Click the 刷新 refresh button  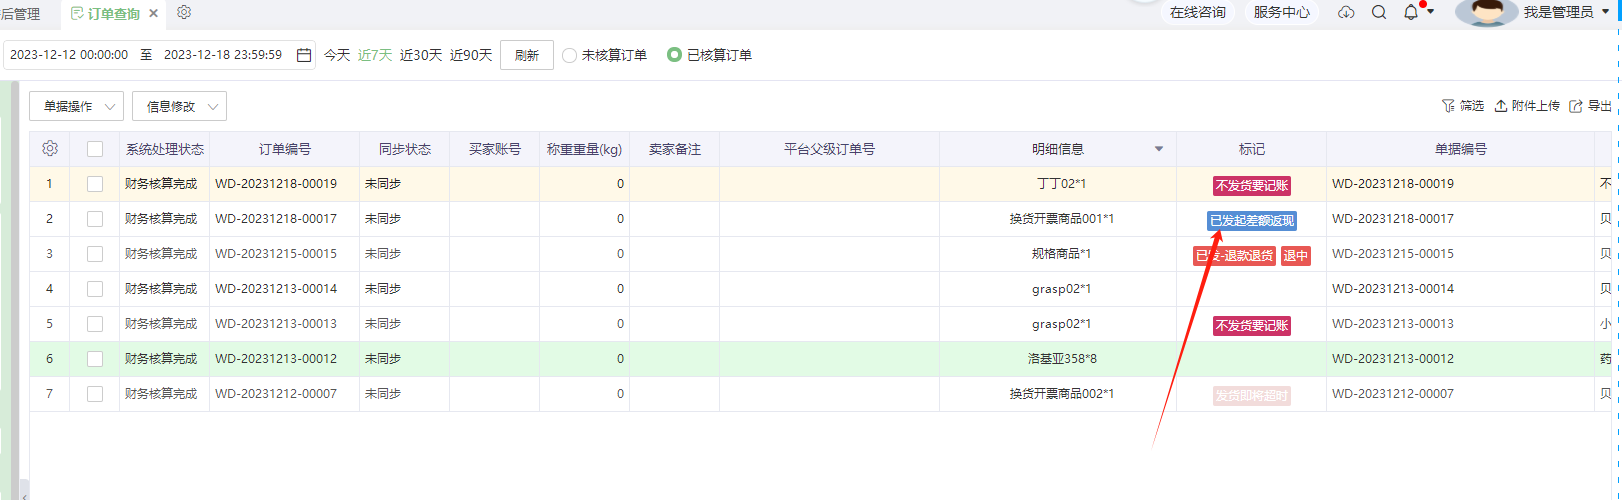click(527, 55)
